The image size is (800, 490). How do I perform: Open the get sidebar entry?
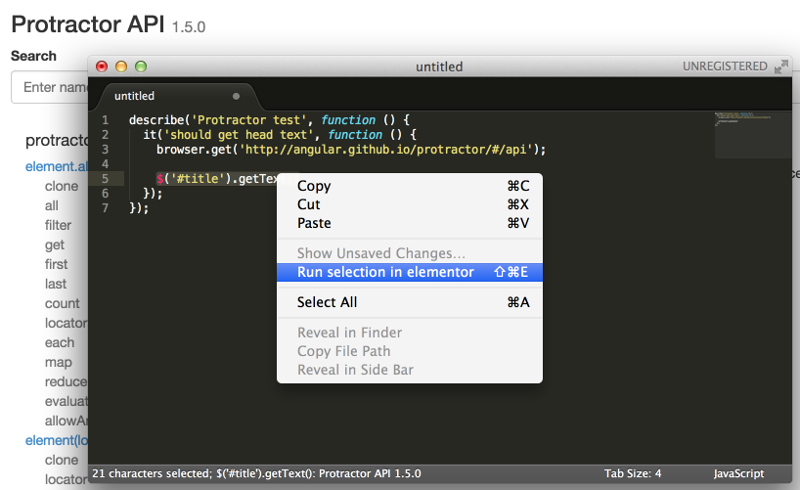point(55,245)
